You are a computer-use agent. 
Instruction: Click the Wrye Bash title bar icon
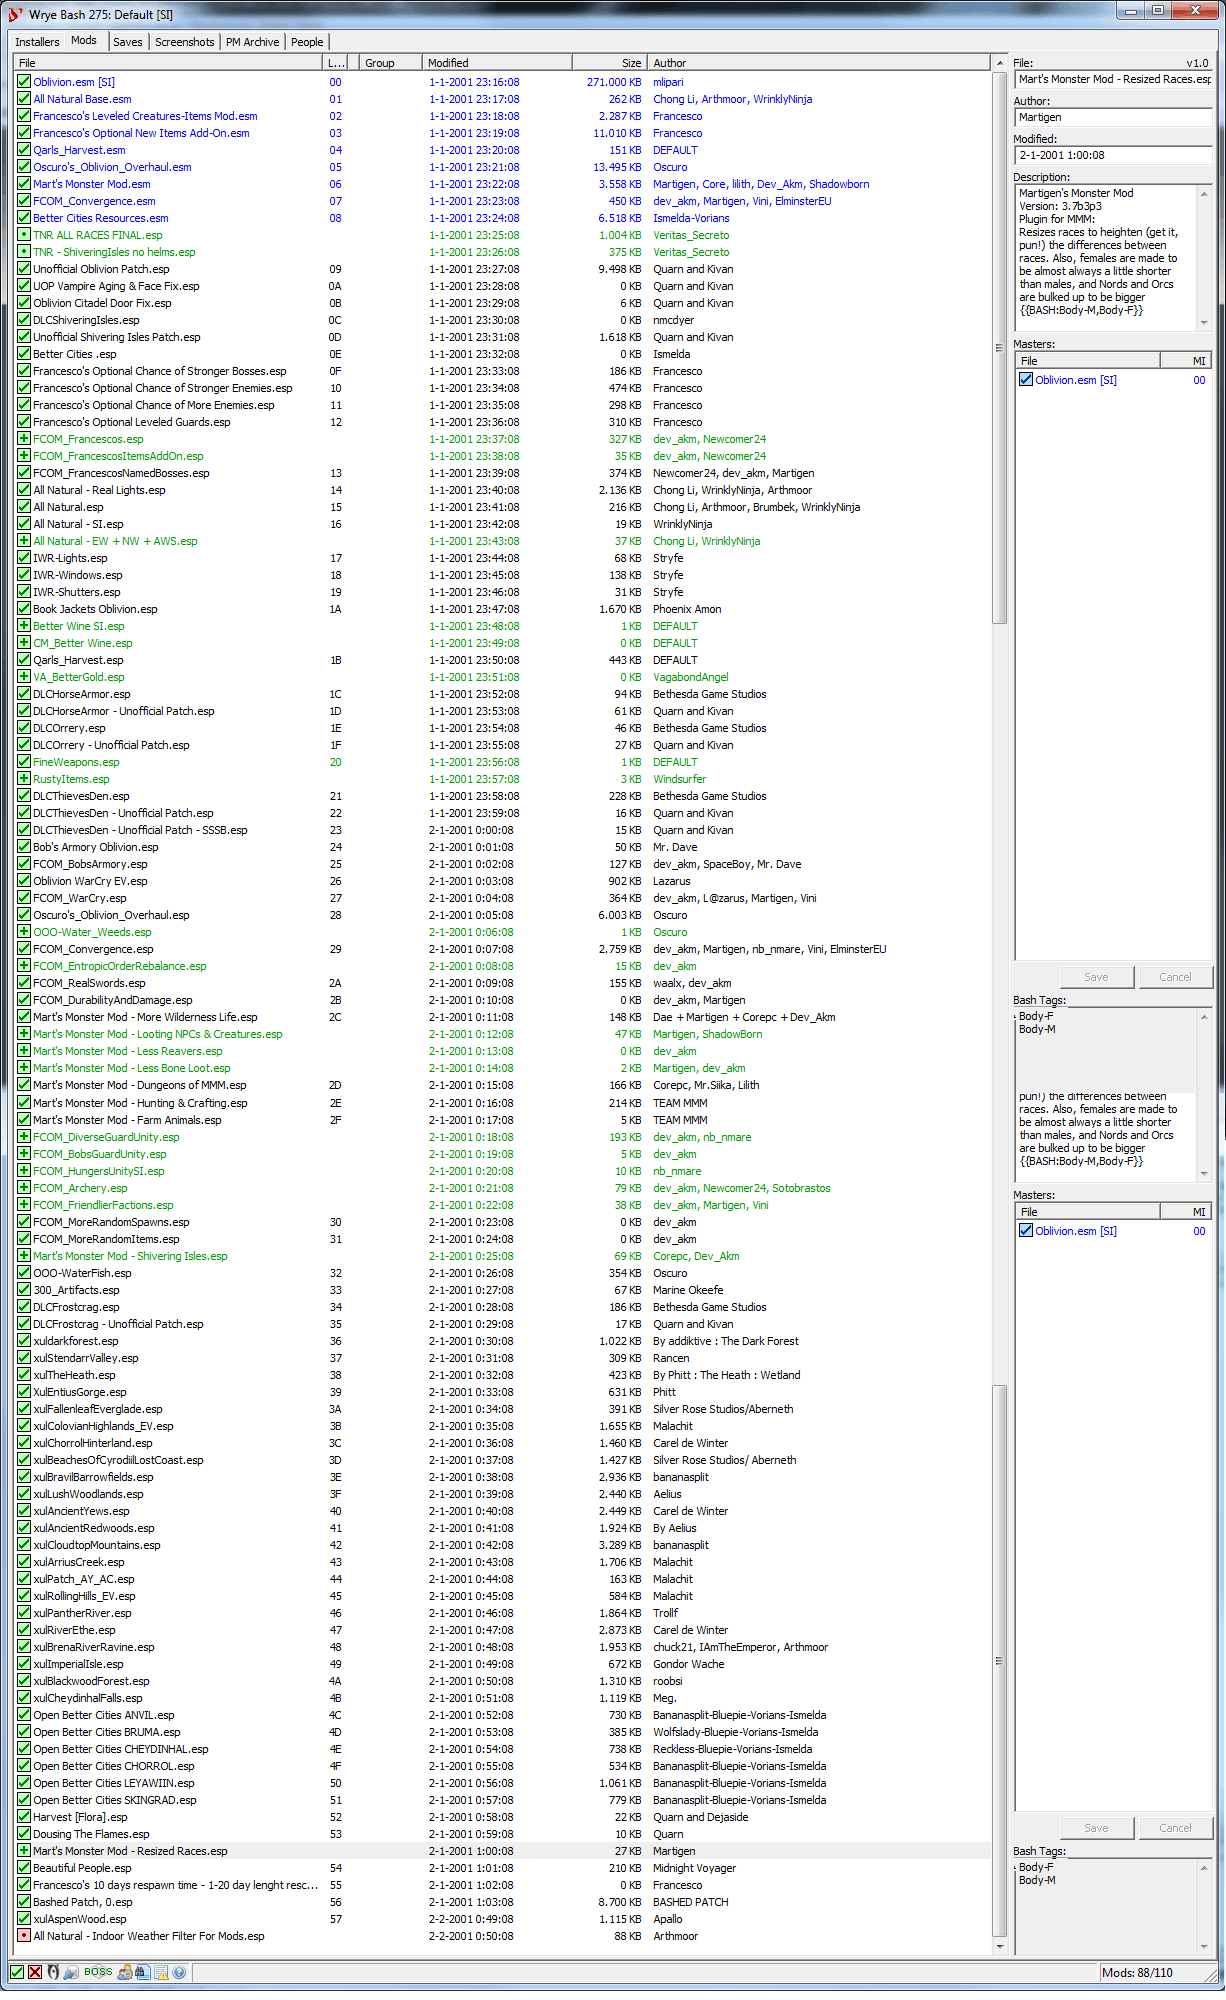click(15, 14)
